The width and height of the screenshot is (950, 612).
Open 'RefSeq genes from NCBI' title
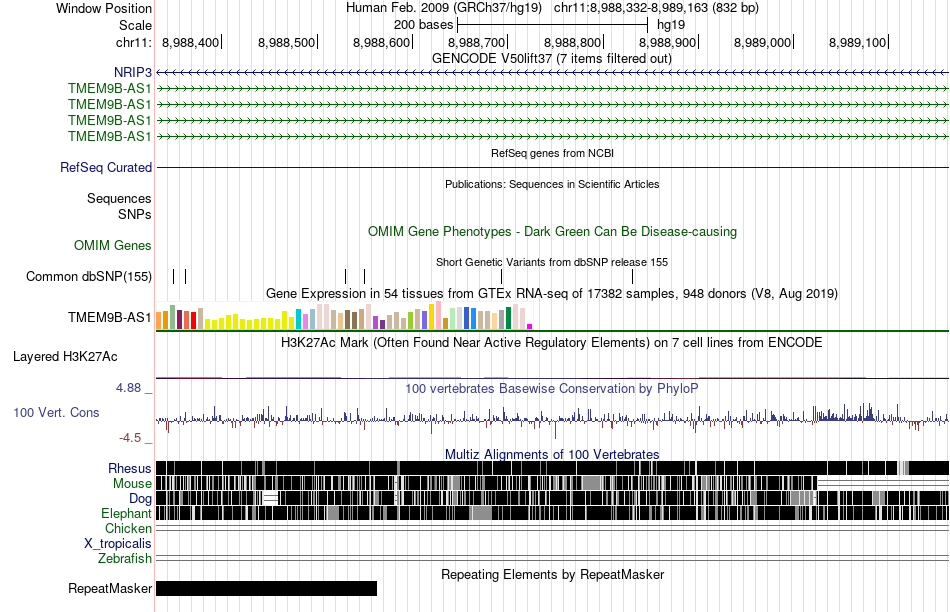point(553,153)
